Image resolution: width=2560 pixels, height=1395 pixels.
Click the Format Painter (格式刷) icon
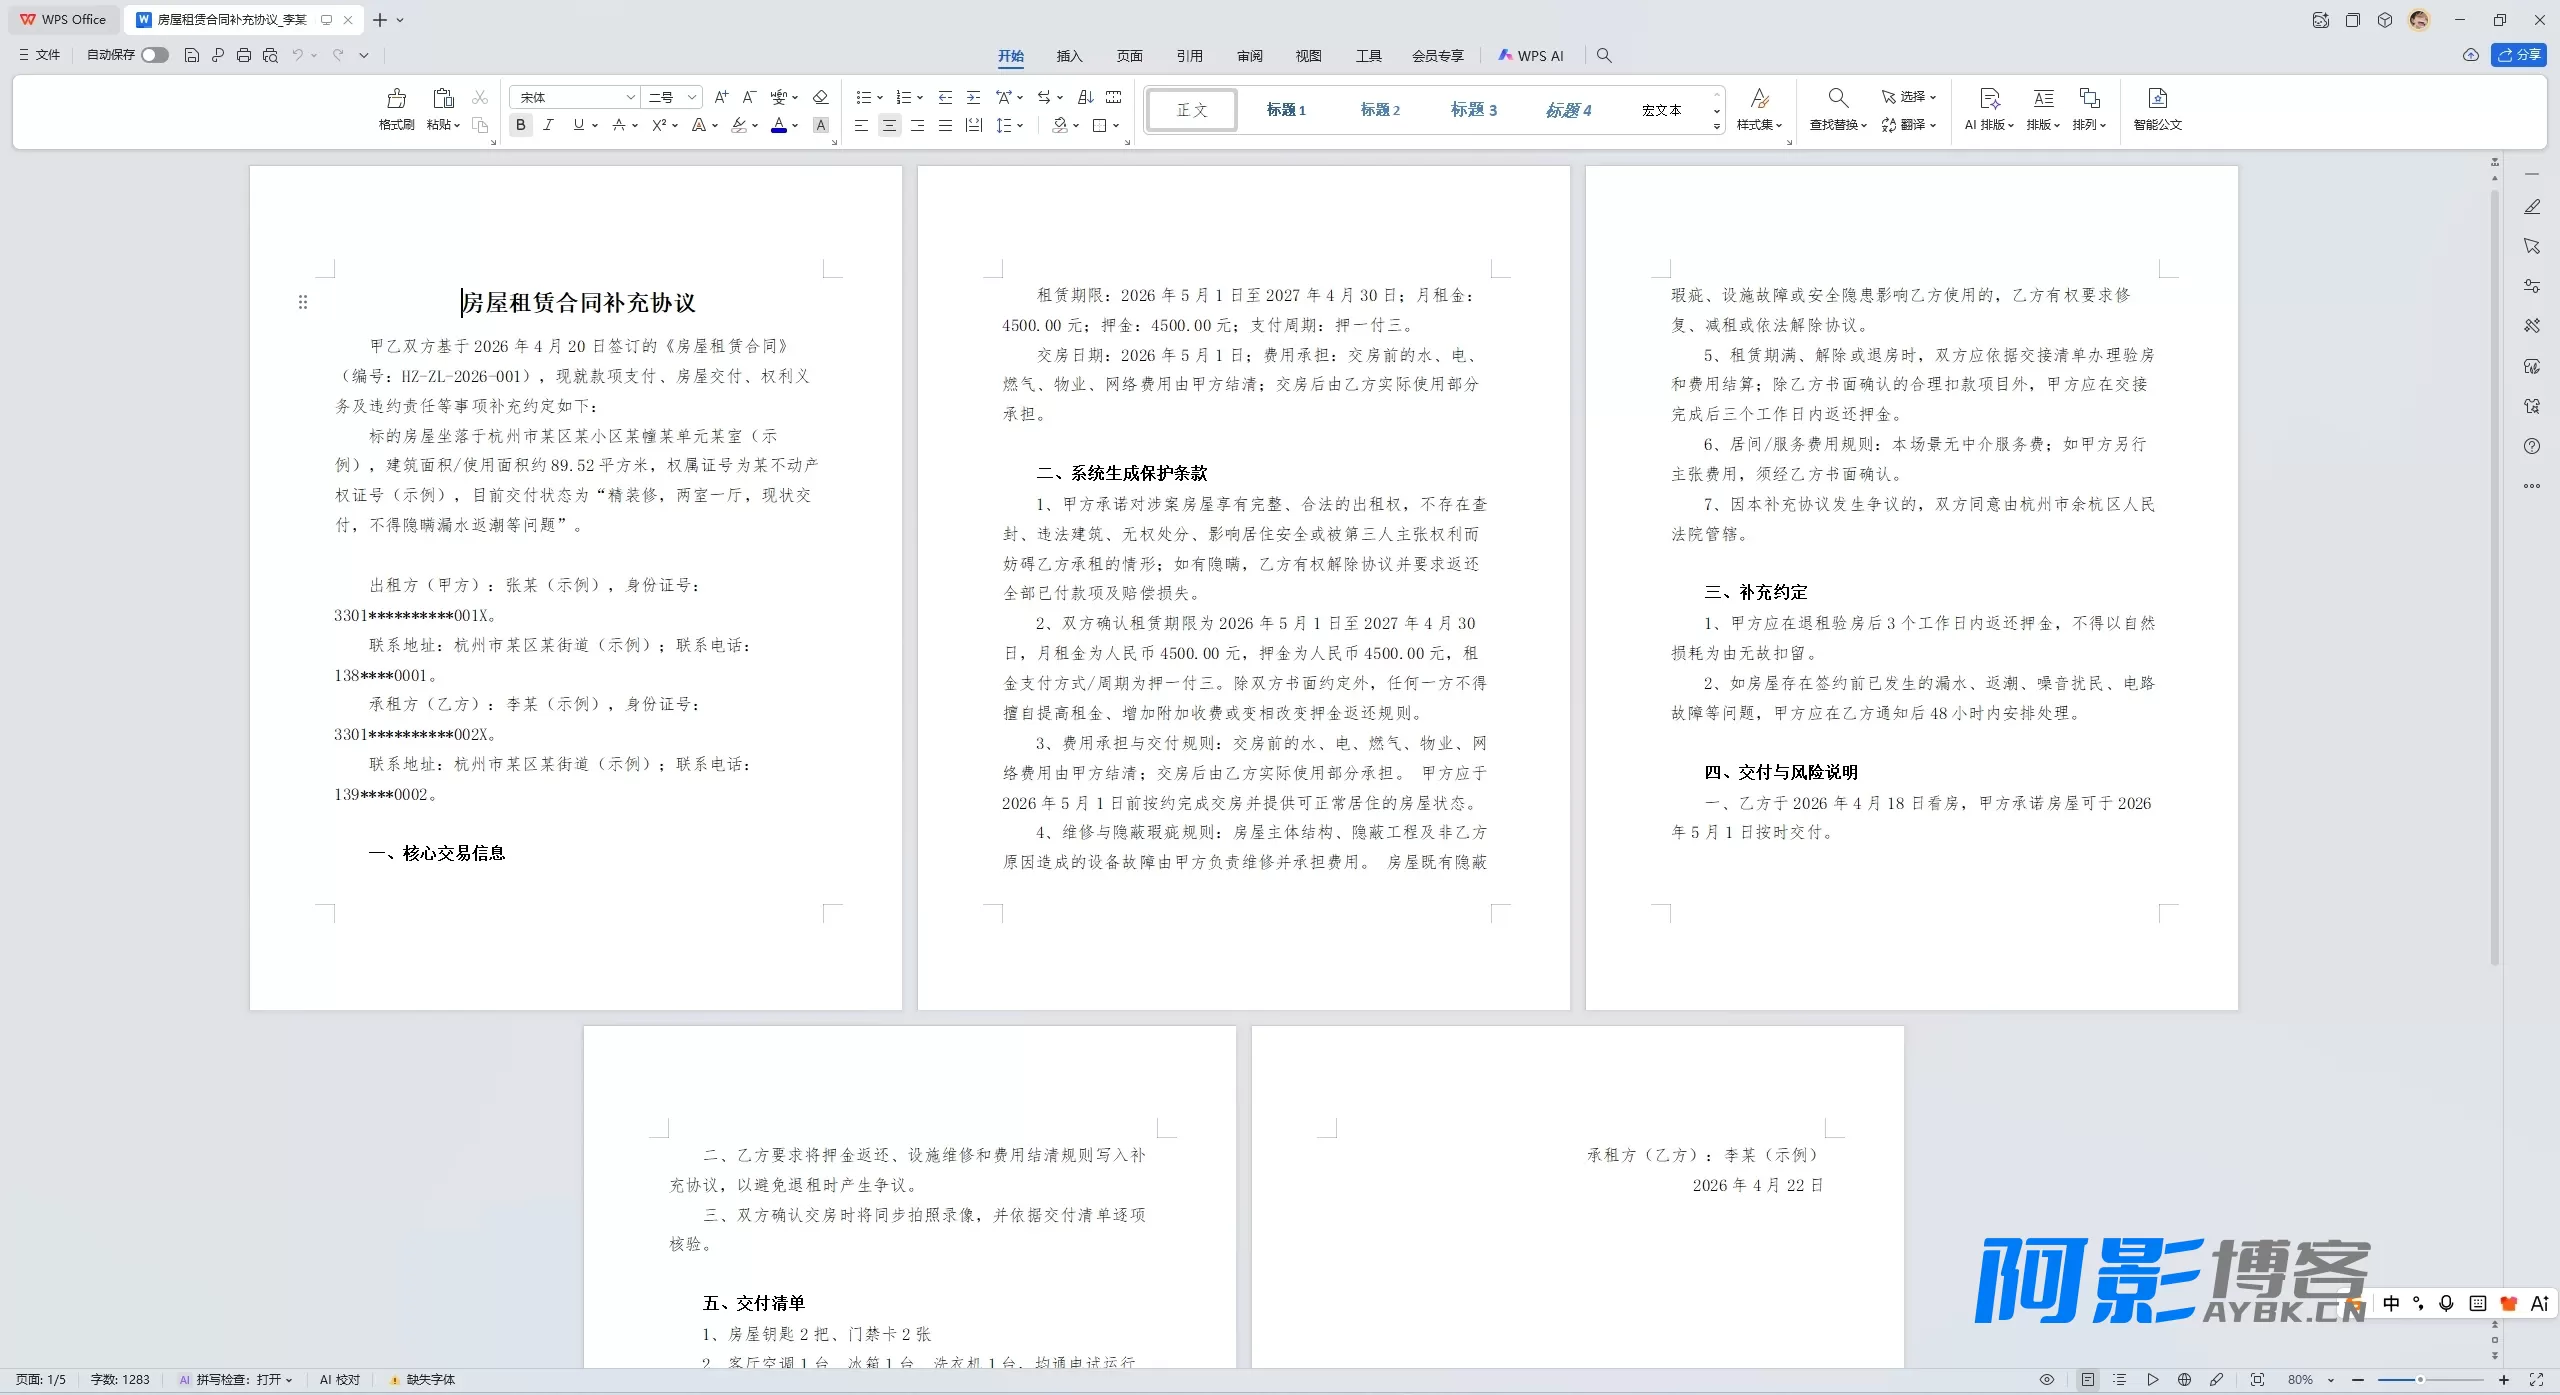pos(396,98)
